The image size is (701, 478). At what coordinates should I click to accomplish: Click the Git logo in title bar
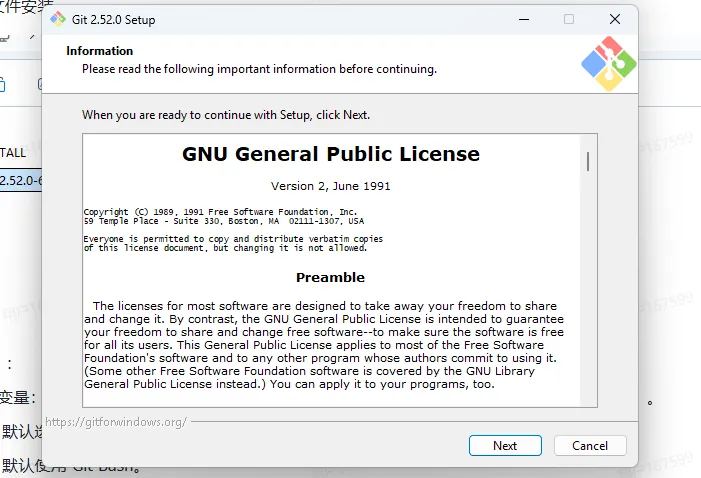pyautogui.click(x=58, y=19)
